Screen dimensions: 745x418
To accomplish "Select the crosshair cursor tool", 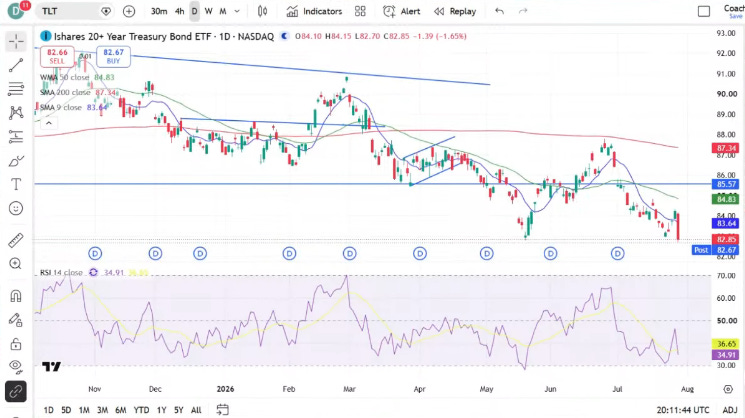I will [x=16, y=42].
